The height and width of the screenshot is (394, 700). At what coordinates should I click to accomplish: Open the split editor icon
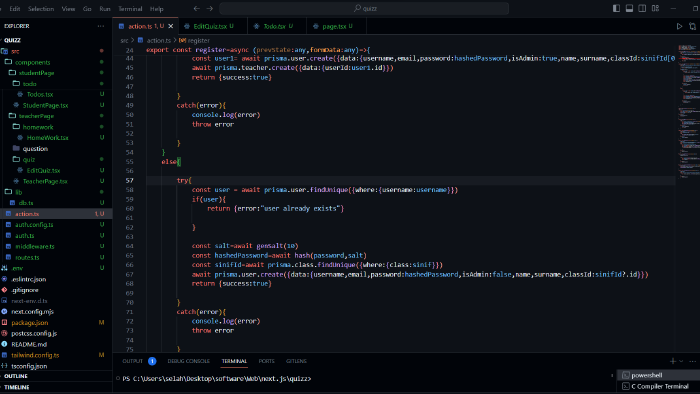click(692, 26)
